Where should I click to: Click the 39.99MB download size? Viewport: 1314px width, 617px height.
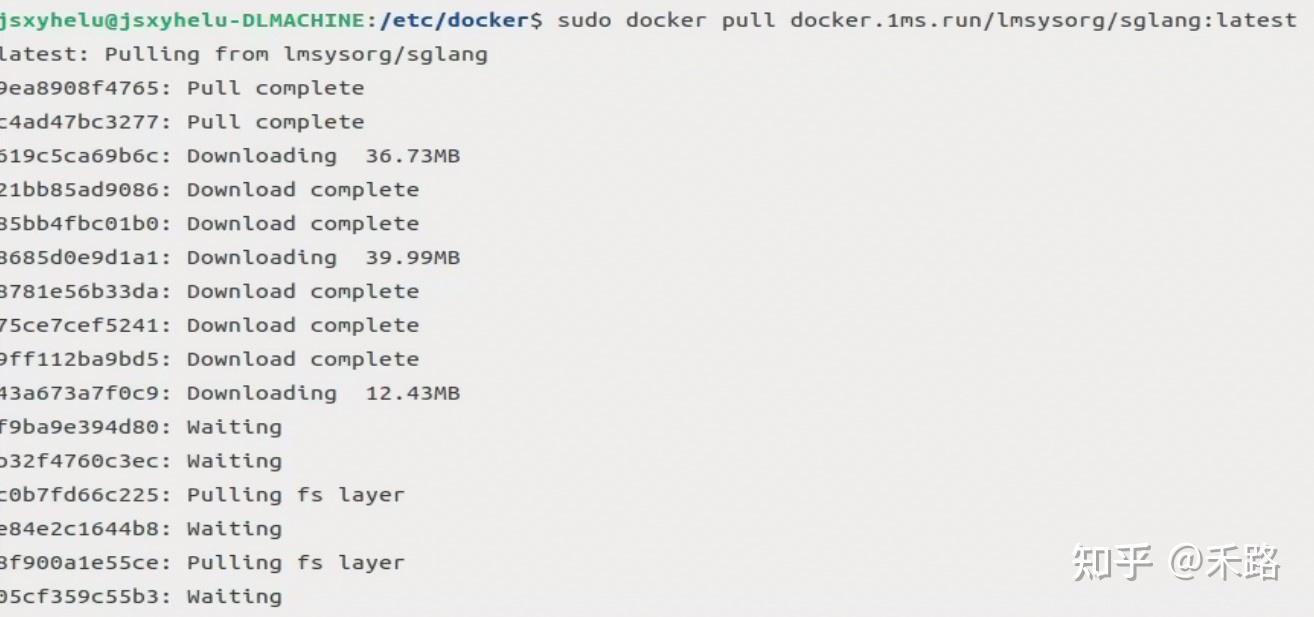[x=412, y=258]
